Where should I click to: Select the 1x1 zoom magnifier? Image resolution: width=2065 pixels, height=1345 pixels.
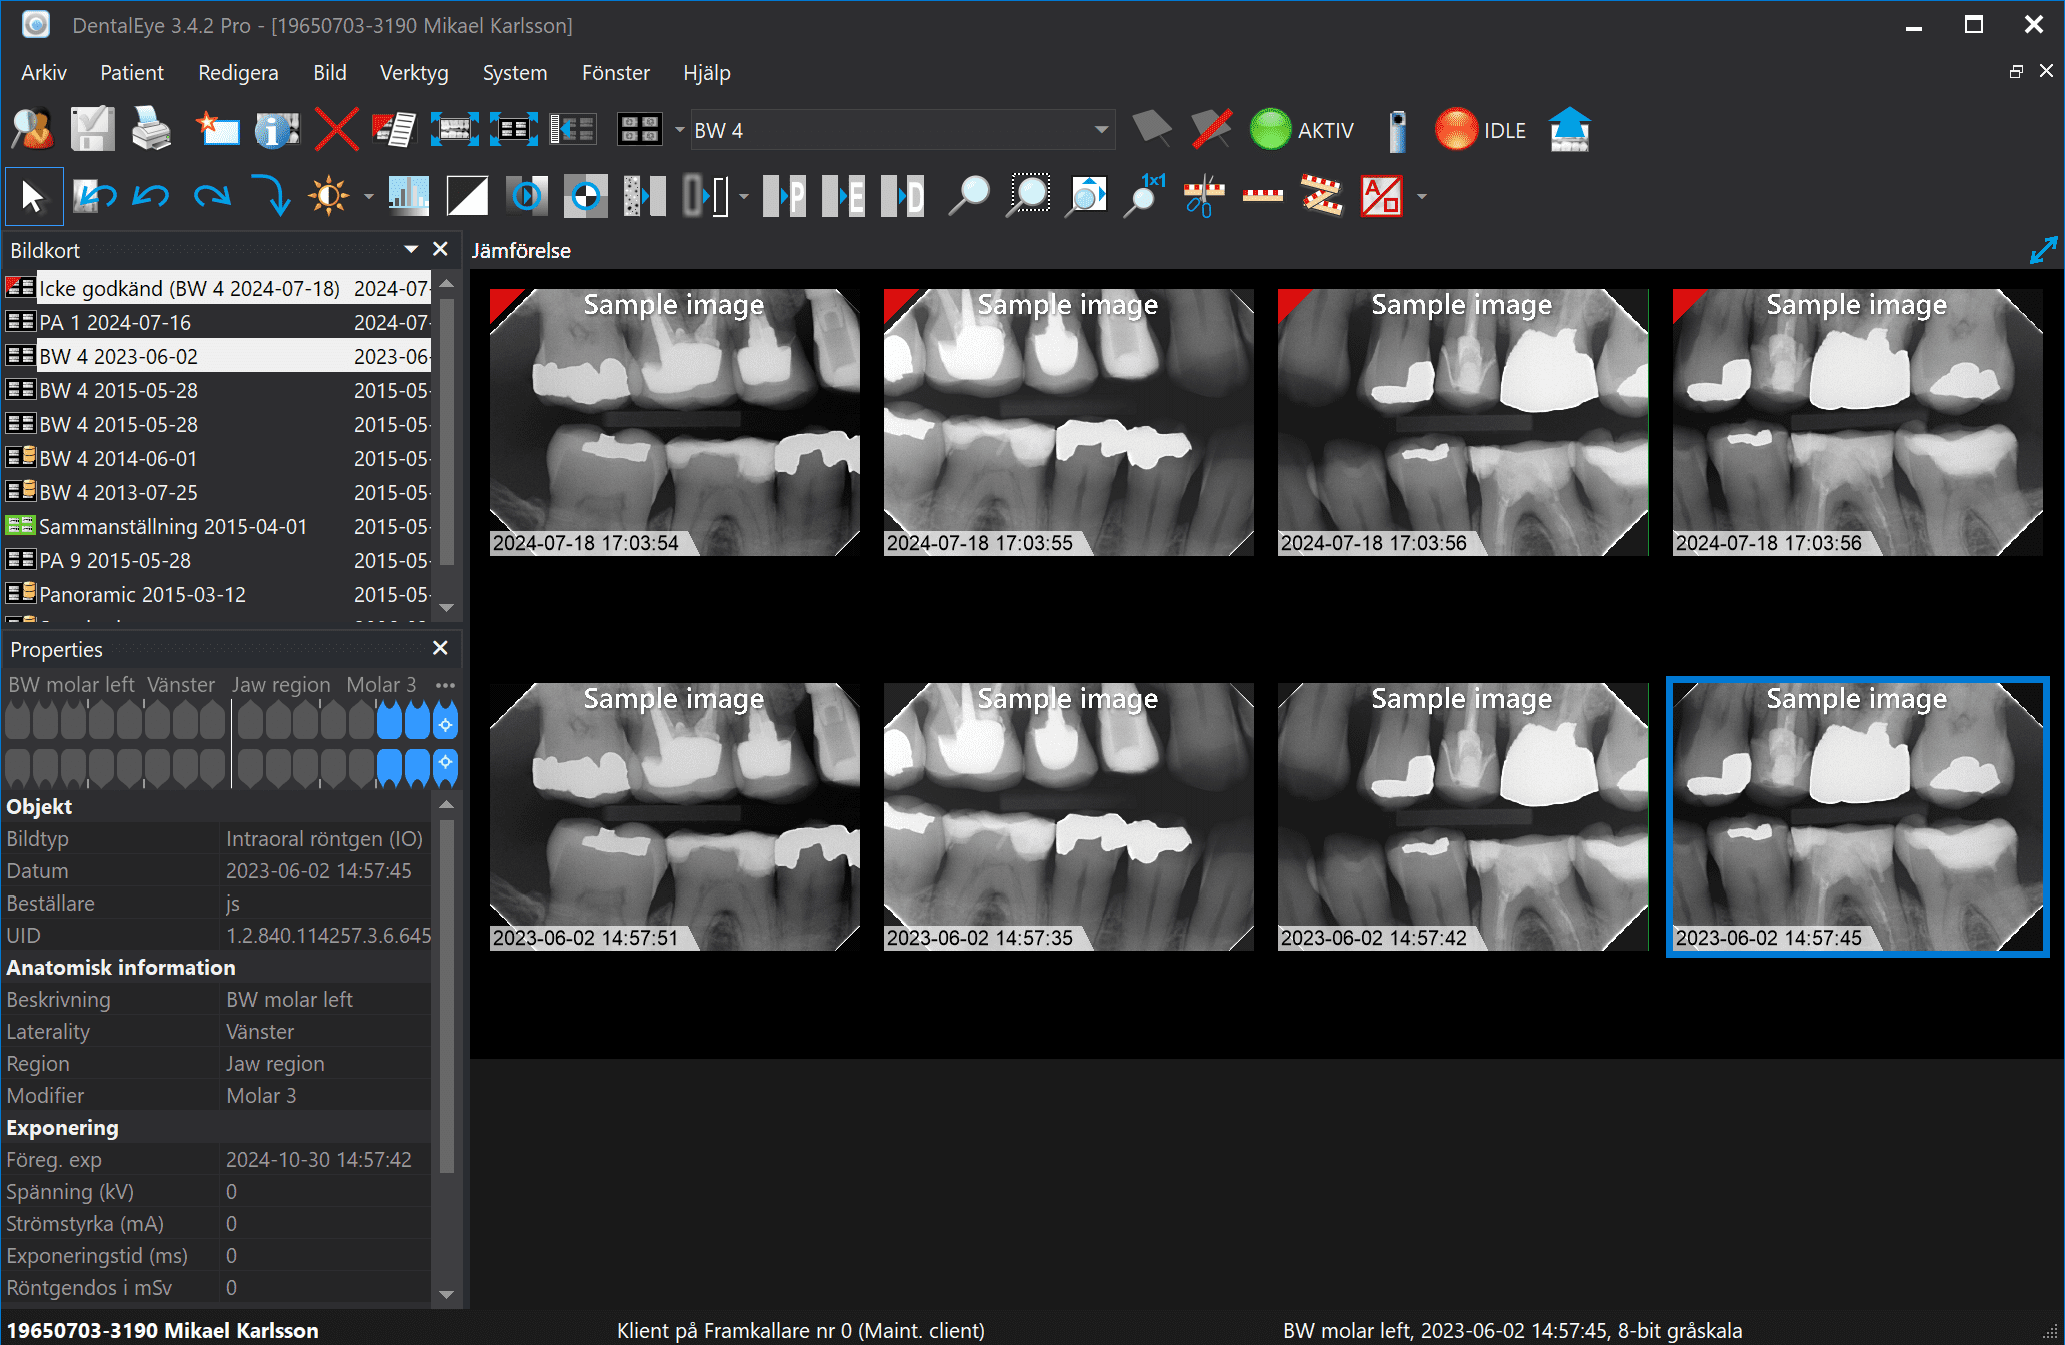point(1144,196)
